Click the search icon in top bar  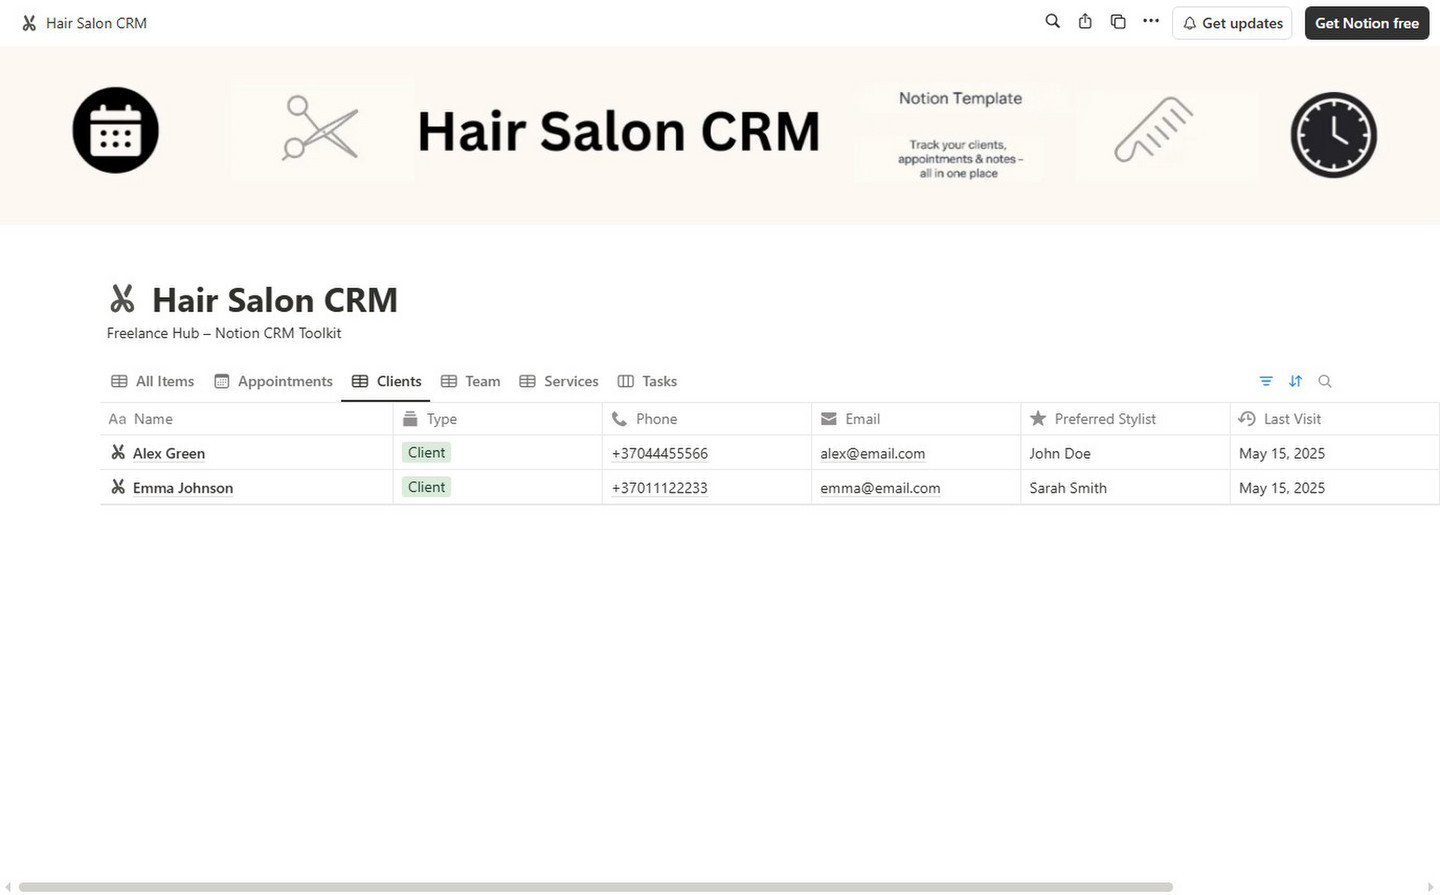tap(1052, 21)
